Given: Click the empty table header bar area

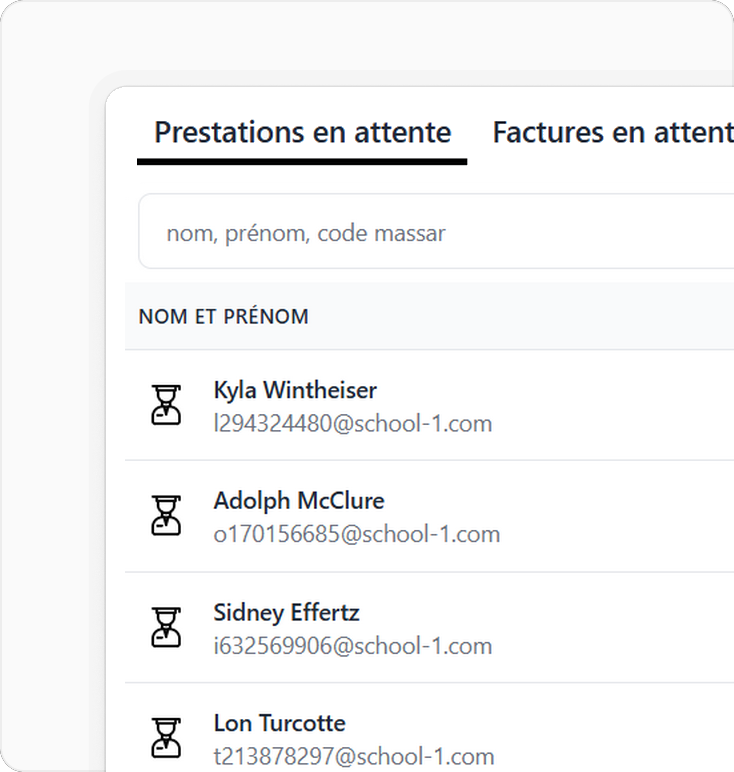Looking at the screenshot, I should click(x=522, y=316).
